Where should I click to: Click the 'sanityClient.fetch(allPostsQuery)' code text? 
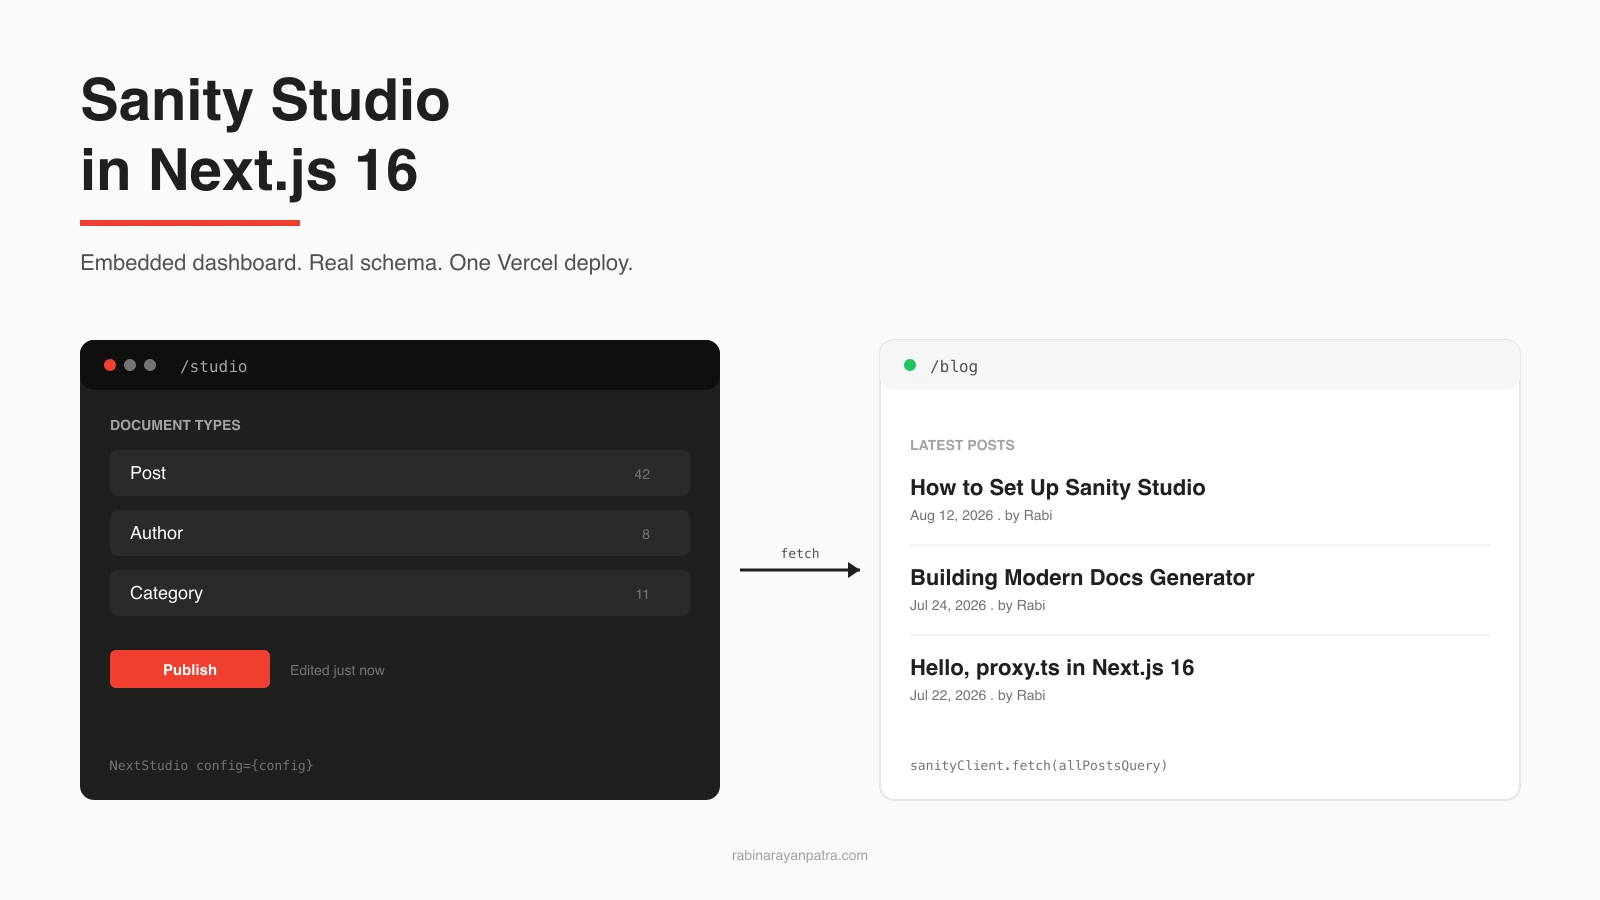(1038, 765)
